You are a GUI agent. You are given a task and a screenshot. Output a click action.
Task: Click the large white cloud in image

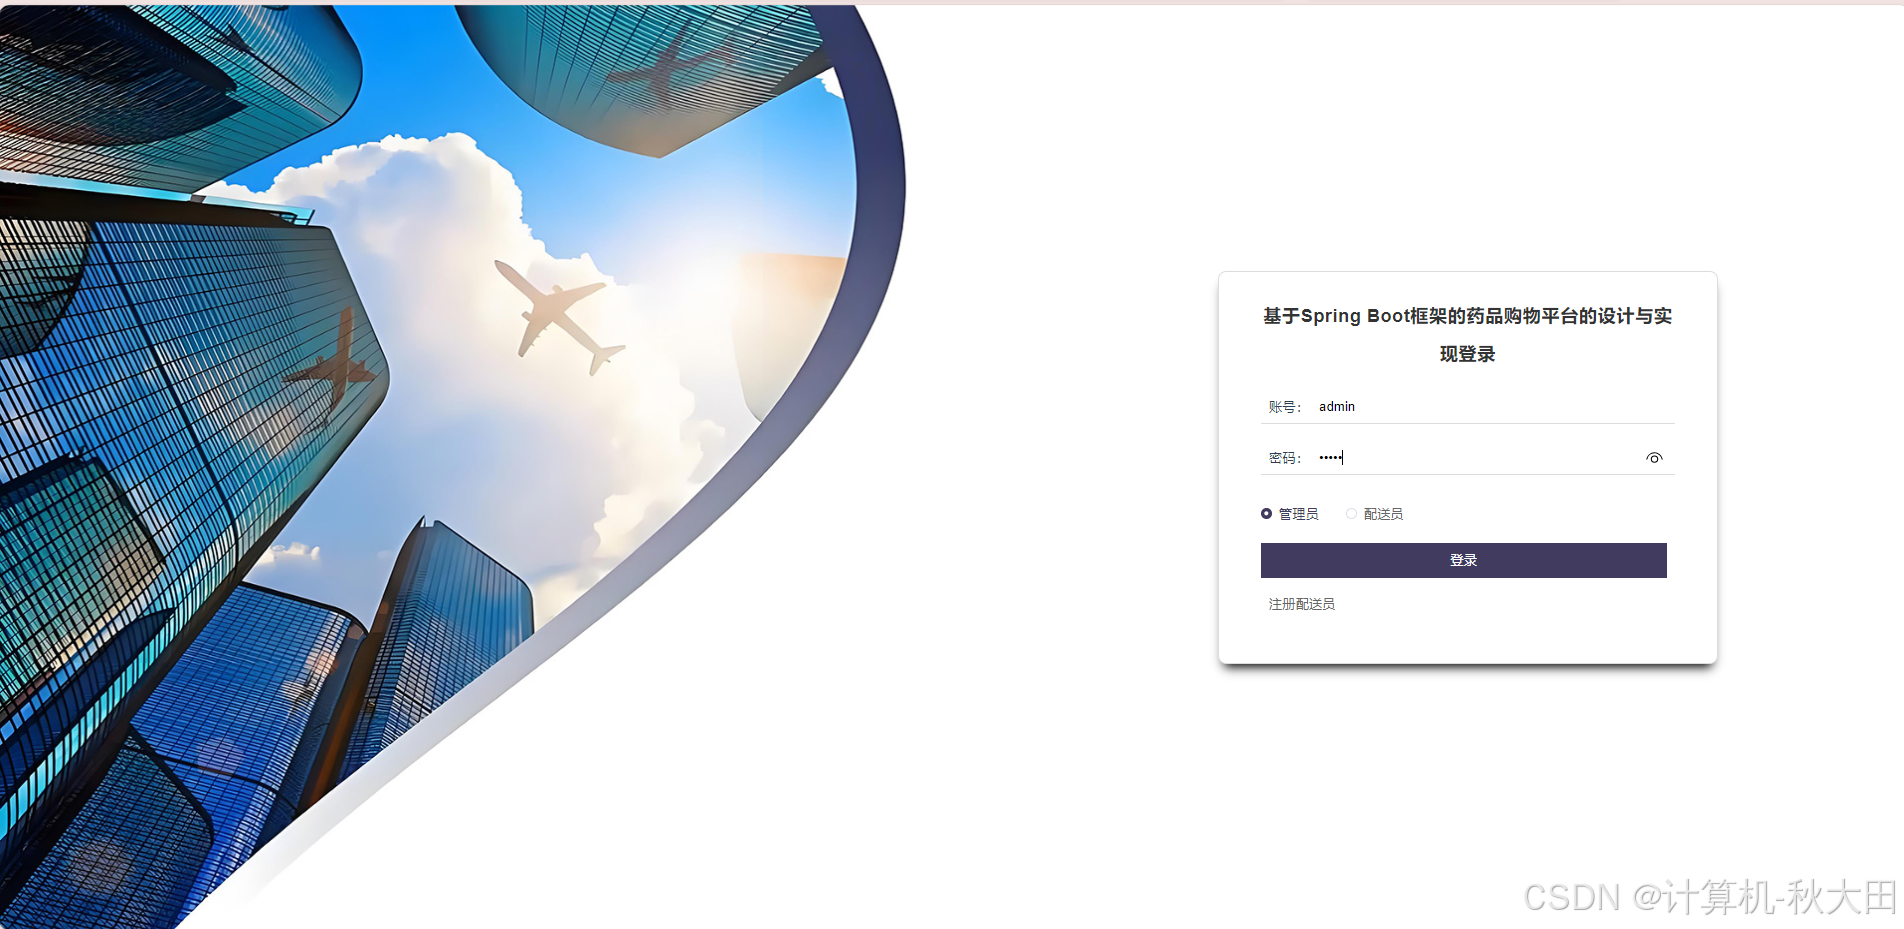450,230
